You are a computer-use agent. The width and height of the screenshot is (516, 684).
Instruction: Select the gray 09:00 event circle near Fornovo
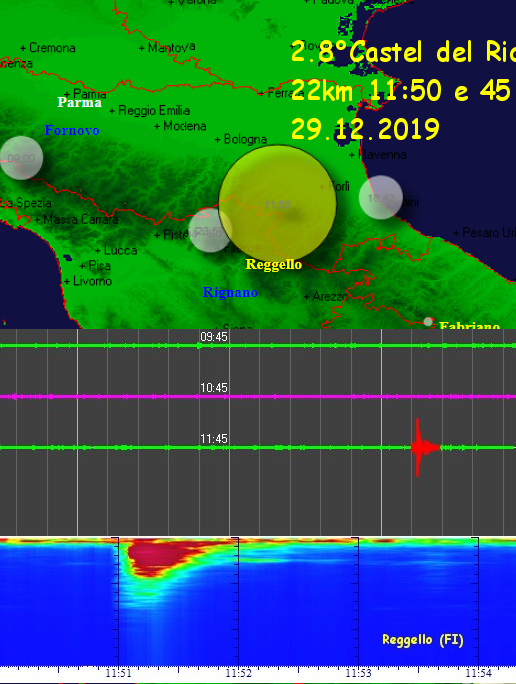[x=21, y=158]
